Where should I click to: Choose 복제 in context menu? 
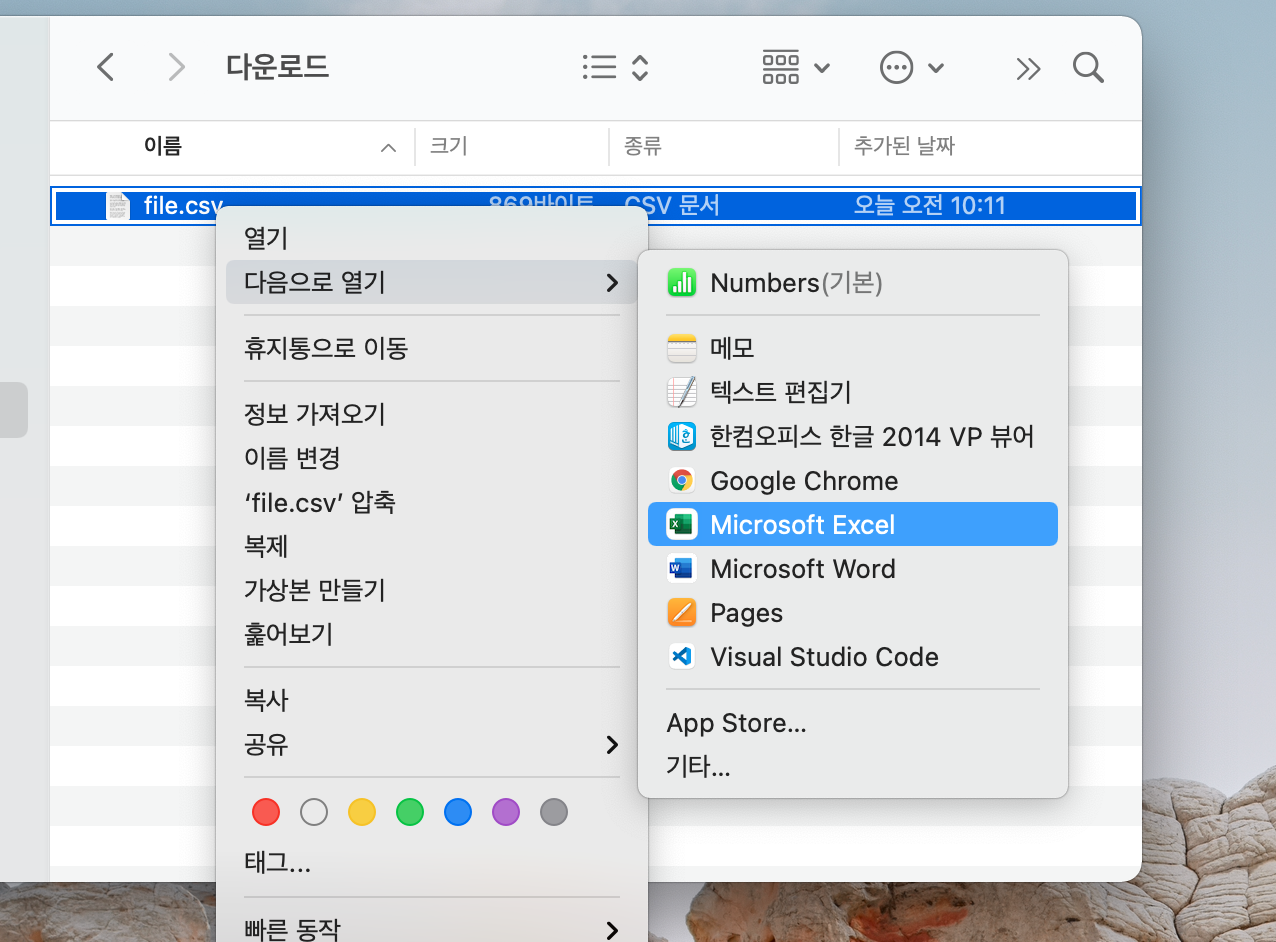click(431, 546)
